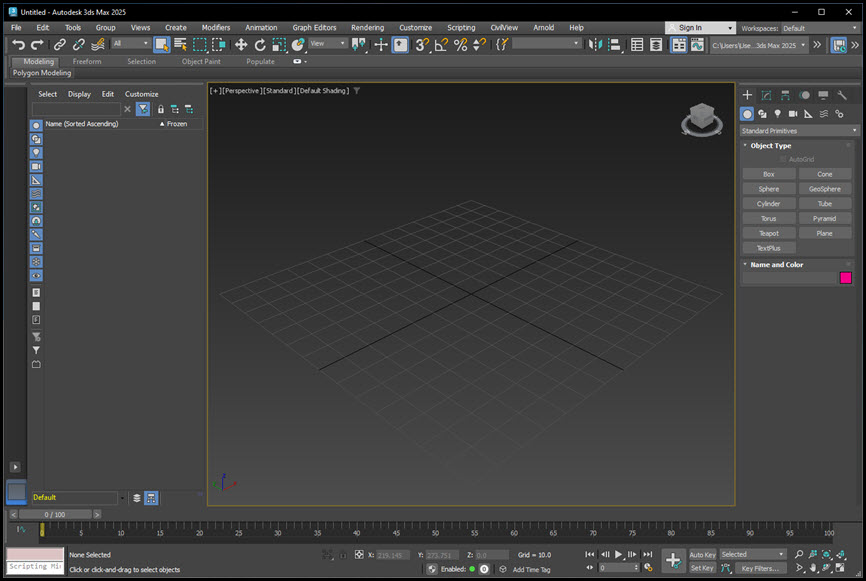Viewport: 866px width, 581px height.
Task: Open the Modify tab in command panel
Action: pos(766,95)
